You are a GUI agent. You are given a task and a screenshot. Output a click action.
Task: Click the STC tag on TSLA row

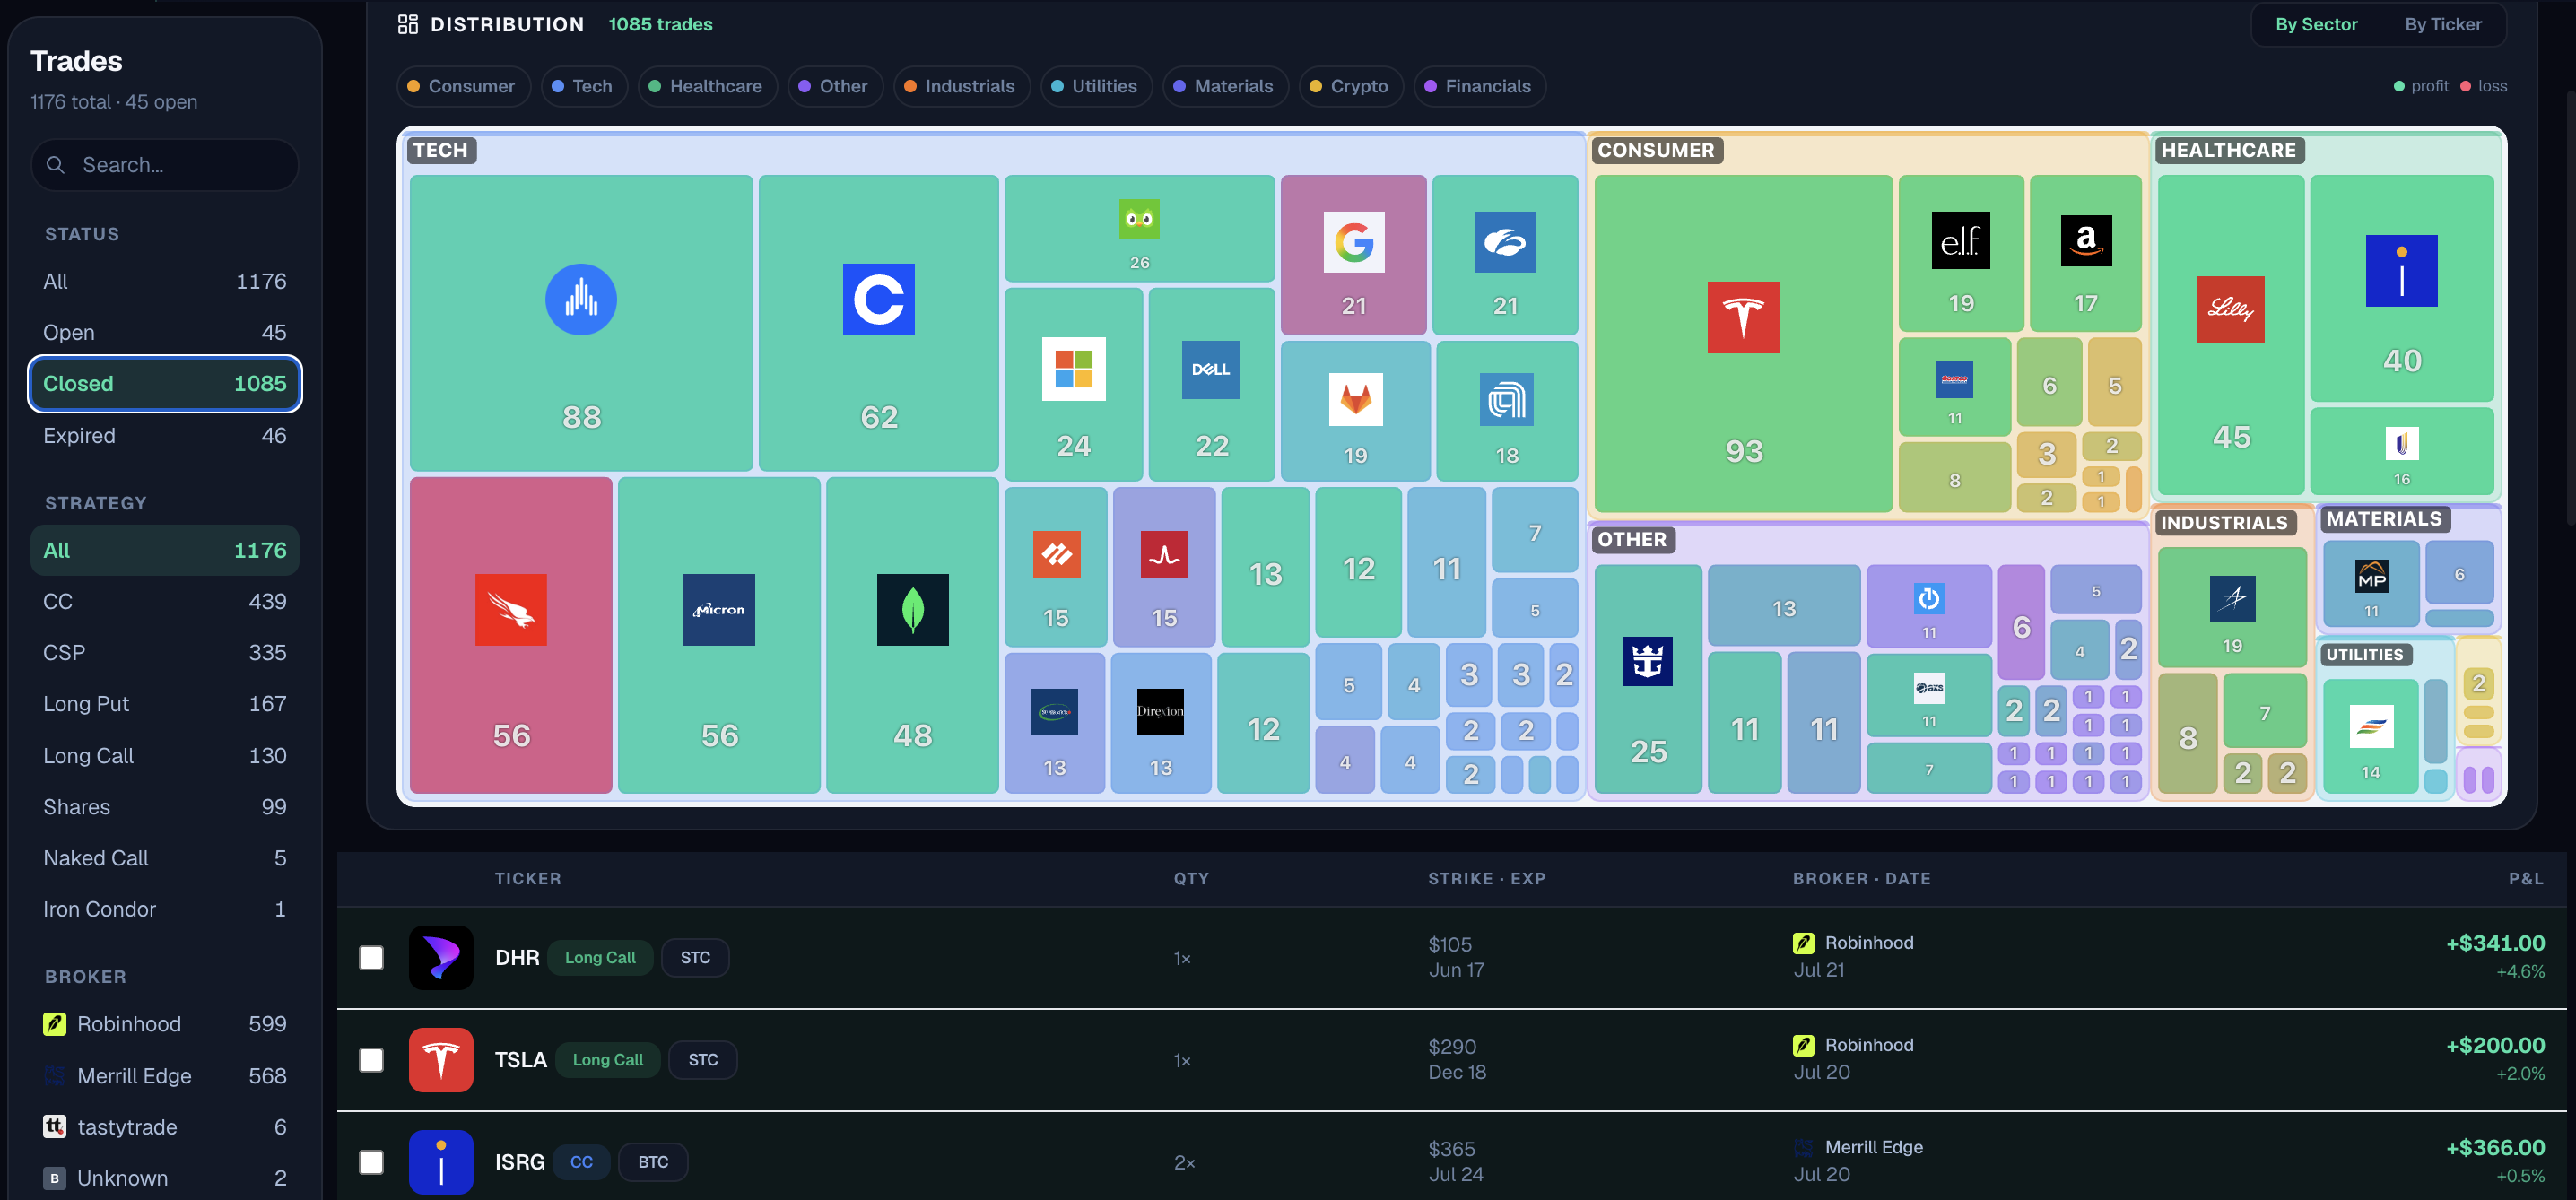[703, 1060]
